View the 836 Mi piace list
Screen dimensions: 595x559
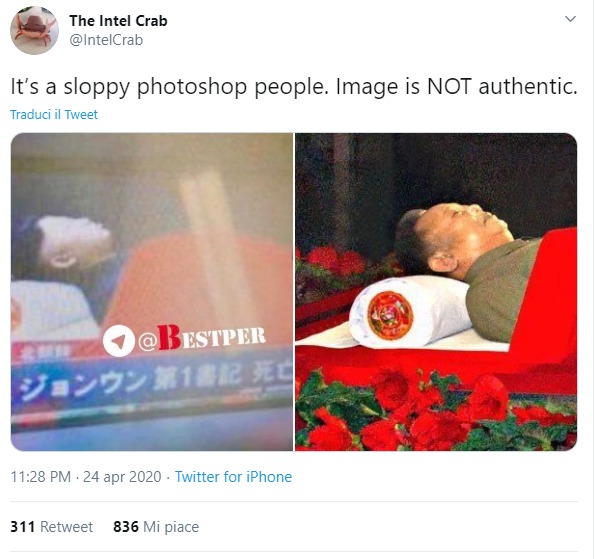156,527
